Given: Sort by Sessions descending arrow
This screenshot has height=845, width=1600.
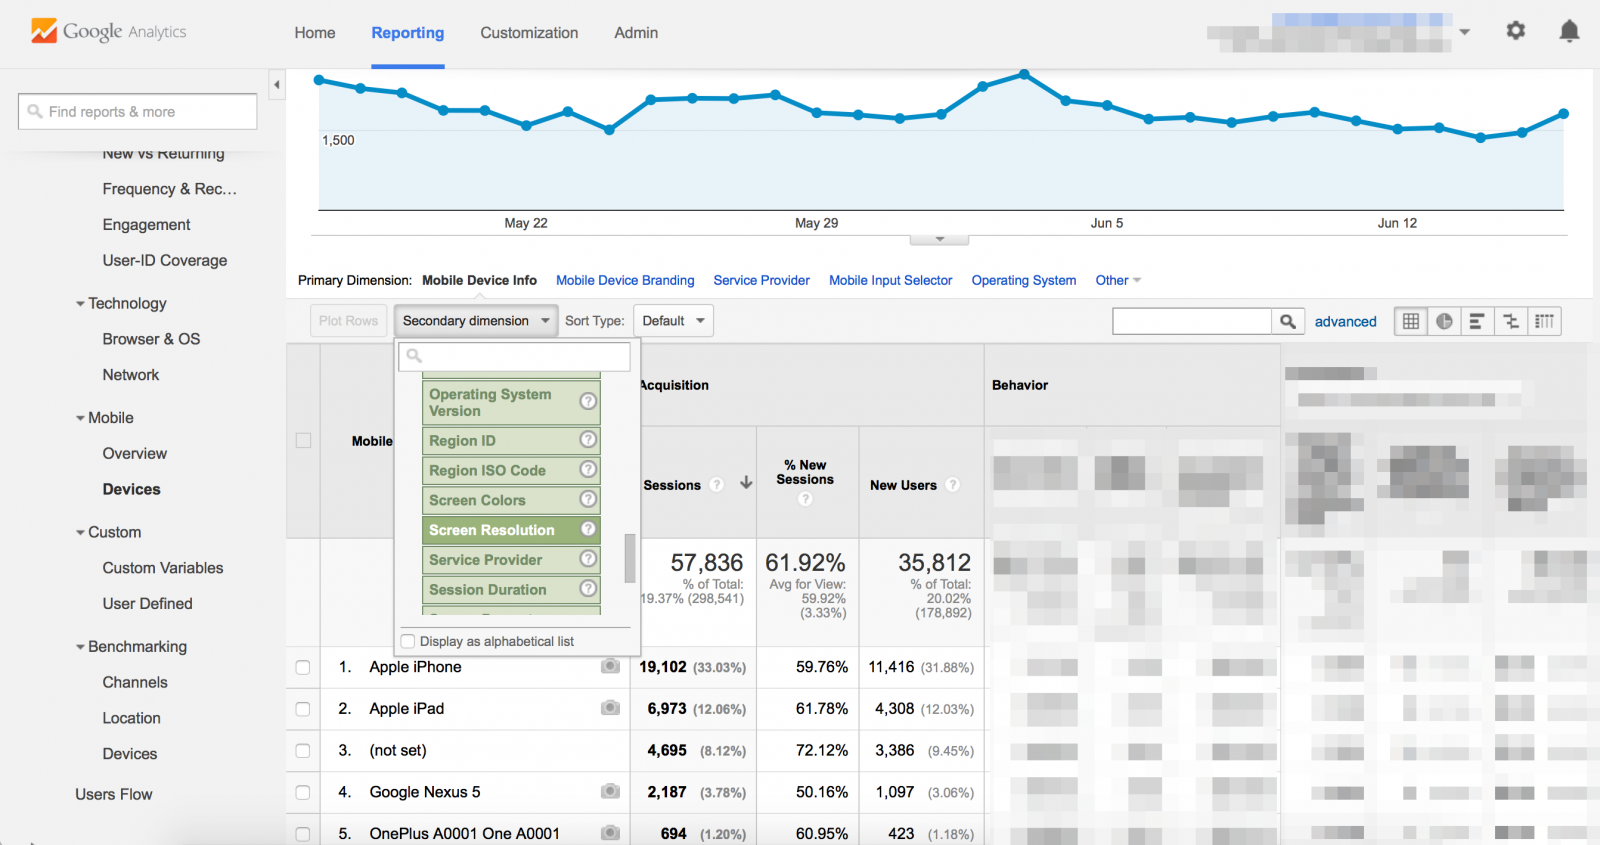Looking at the screenshot, I should coord(746,483).
